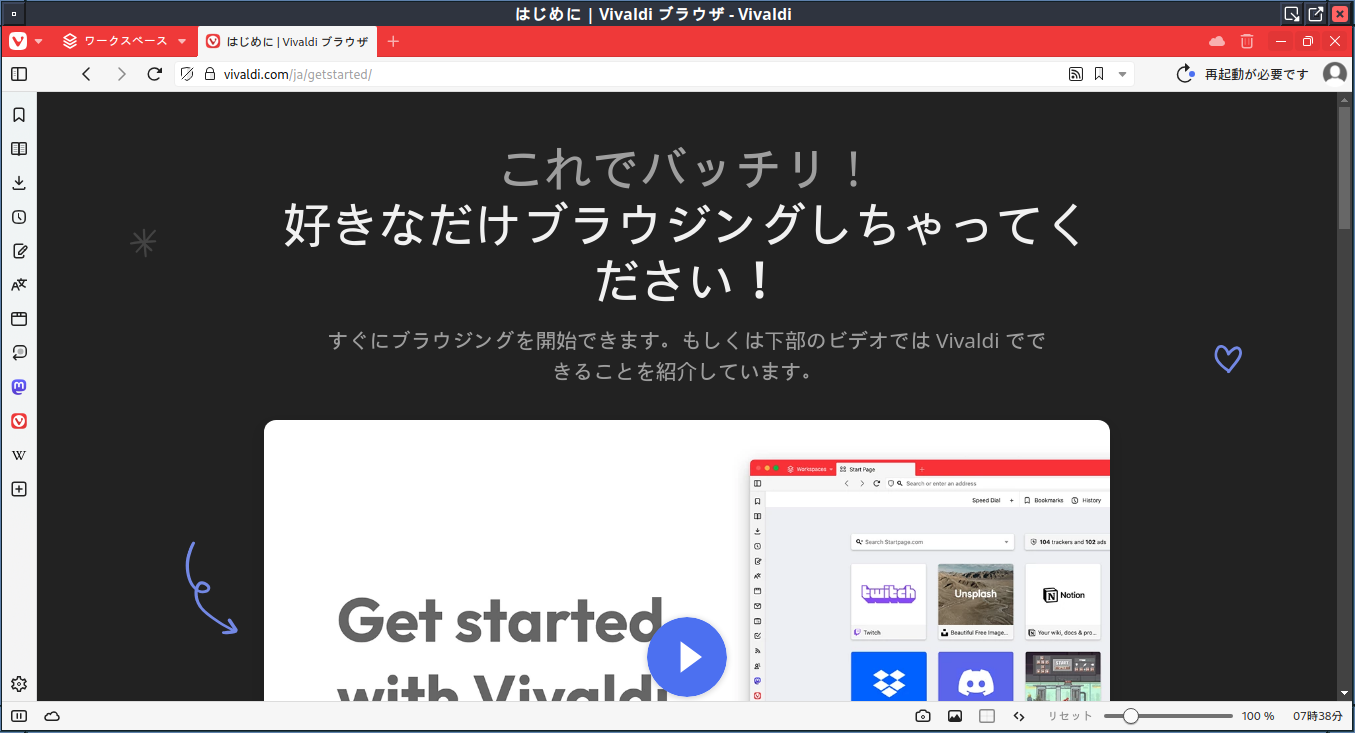Show site info via the padlock icon
Viewport: 1355px width, 733px height.
pyautogui.click(x=210, y=74)
